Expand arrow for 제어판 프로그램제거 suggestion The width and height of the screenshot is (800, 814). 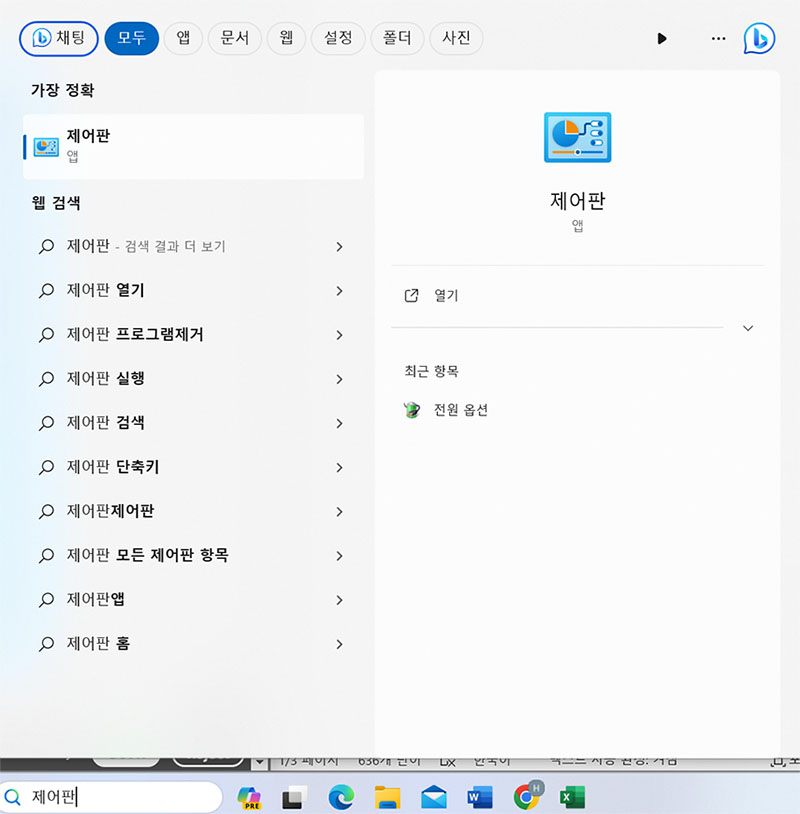(x=340, y=335)
